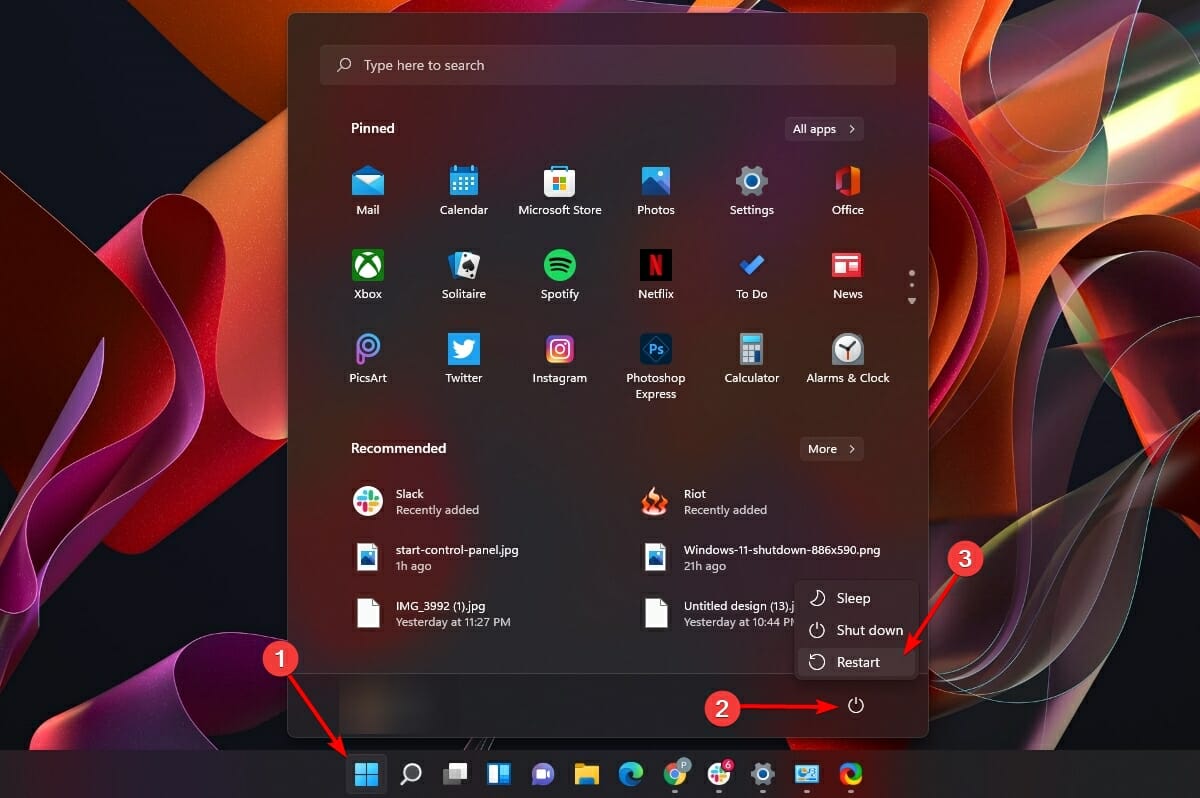The height and width of the screenshot is (798, 1200).
Task: Choose Shut down from the power menu
Action: (x=856, y=630)
